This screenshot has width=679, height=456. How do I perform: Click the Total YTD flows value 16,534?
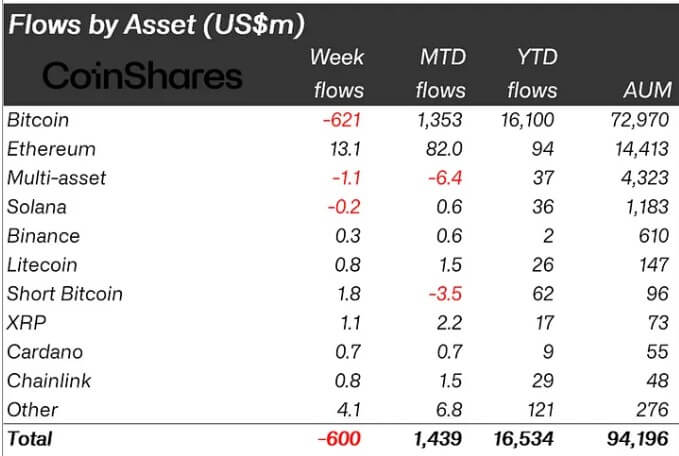click(x=524, y=439)
